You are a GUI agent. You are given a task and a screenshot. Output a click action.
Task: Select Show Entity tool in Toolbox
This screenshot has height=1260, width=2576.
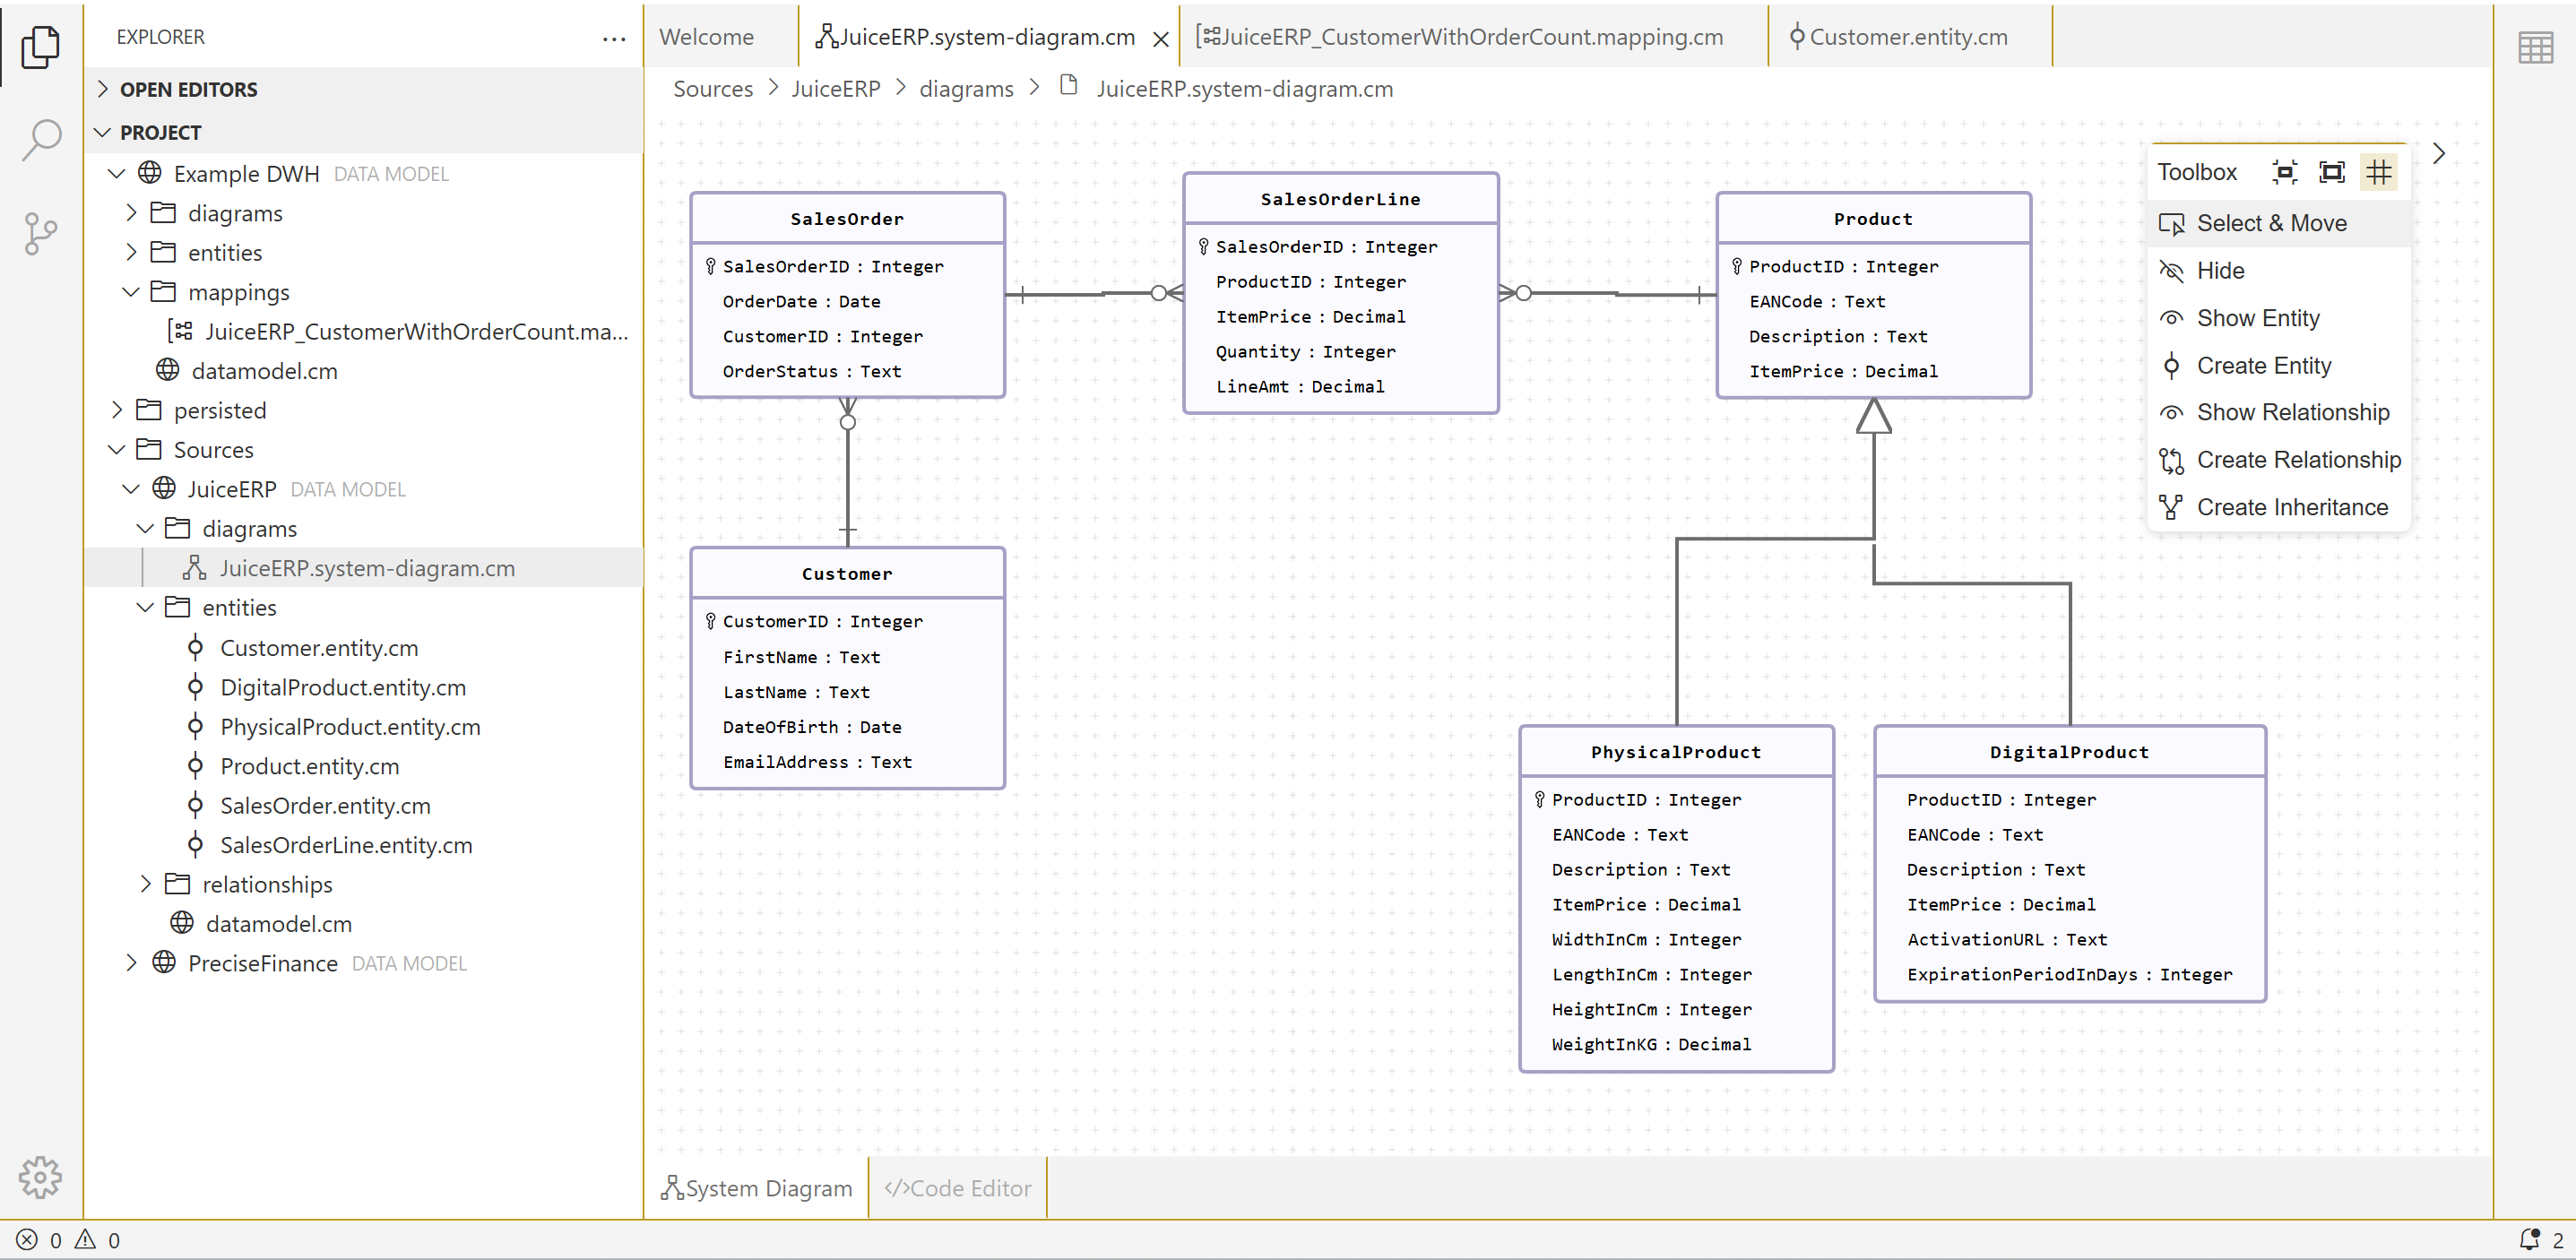pyautogui.click(x=2257, y=318)
